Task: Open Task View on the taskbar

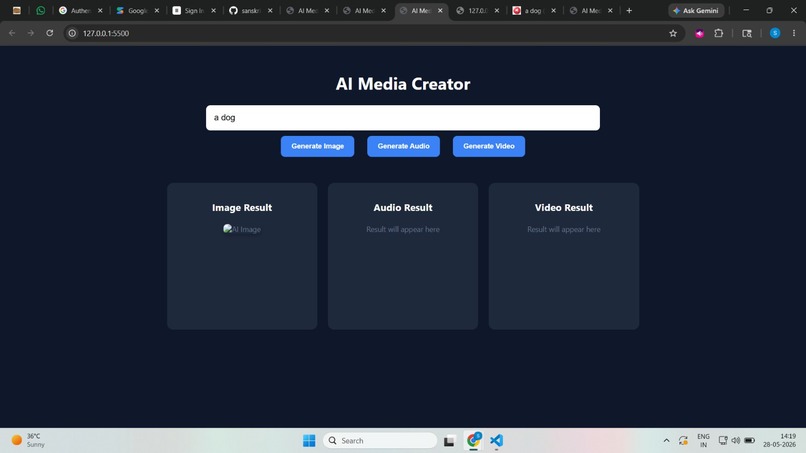Action: pyautogui.click(x=449, y=441)
